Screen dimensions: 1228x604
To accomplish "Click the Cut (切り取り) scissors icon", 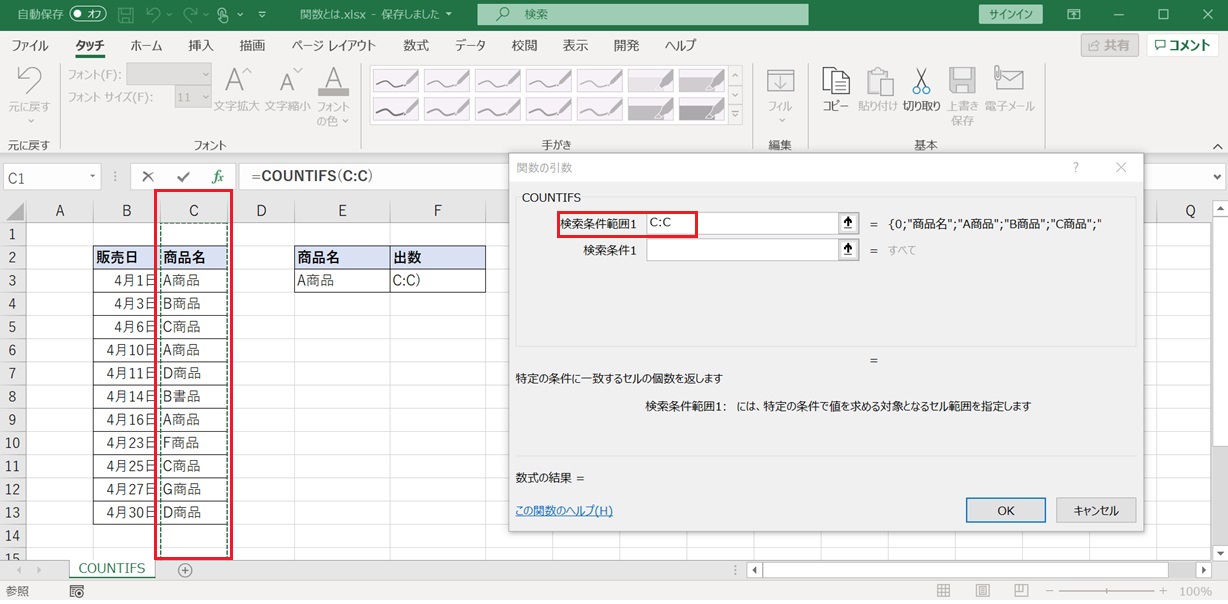I will tap(921, 83).
